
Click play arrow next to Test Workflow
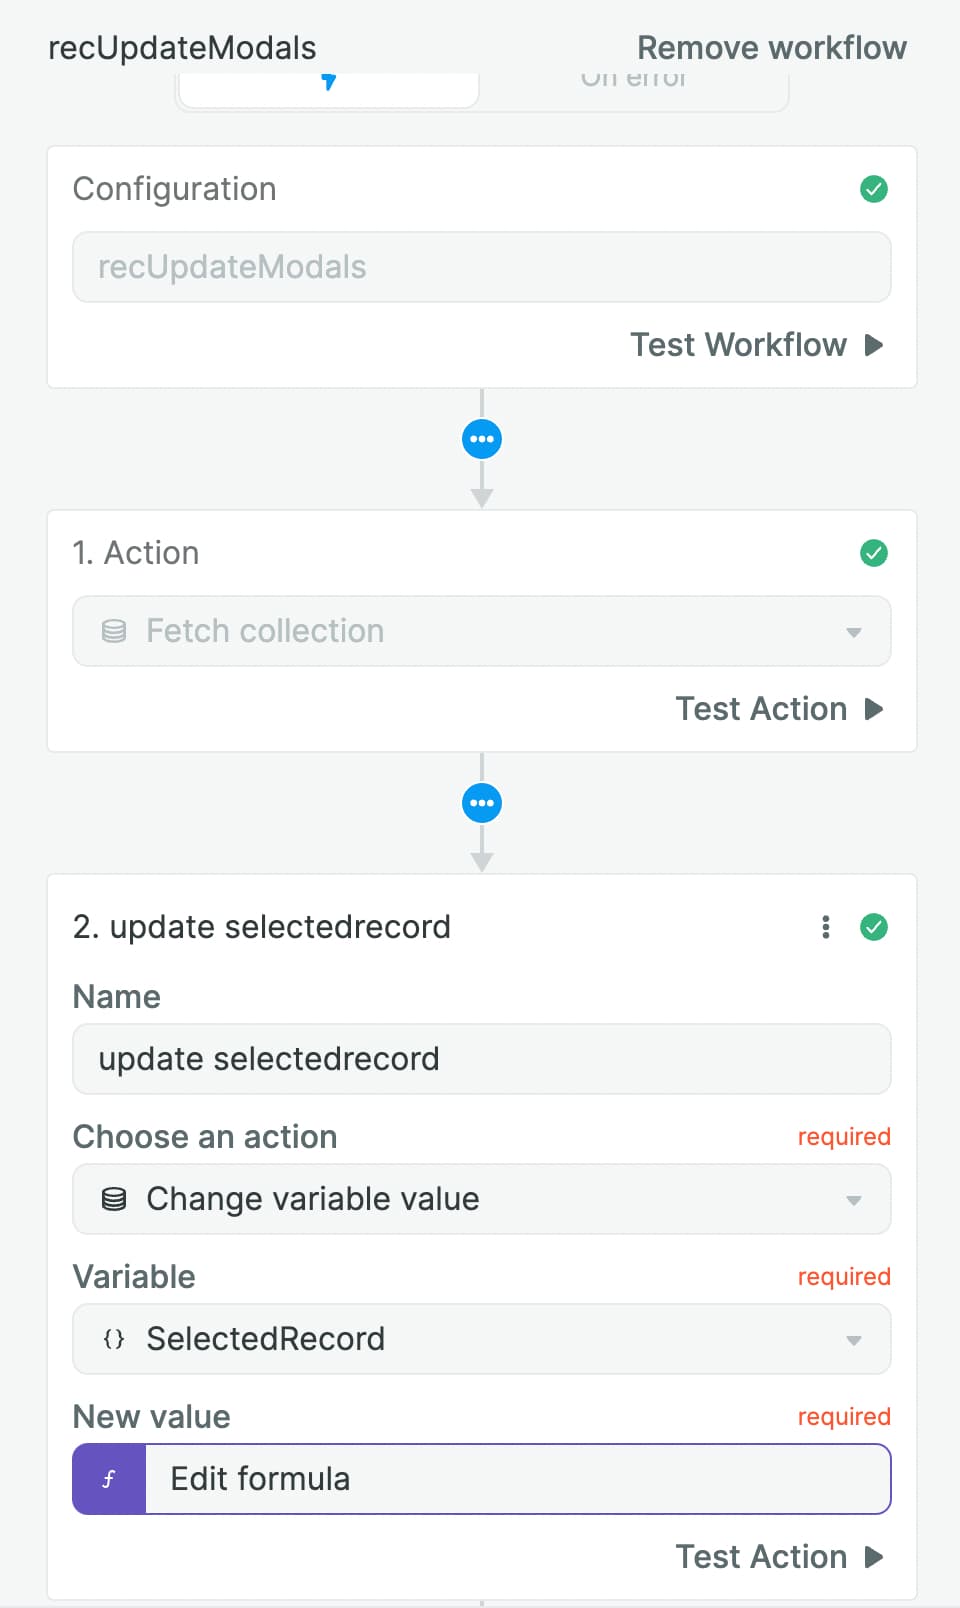coord(874,345)
